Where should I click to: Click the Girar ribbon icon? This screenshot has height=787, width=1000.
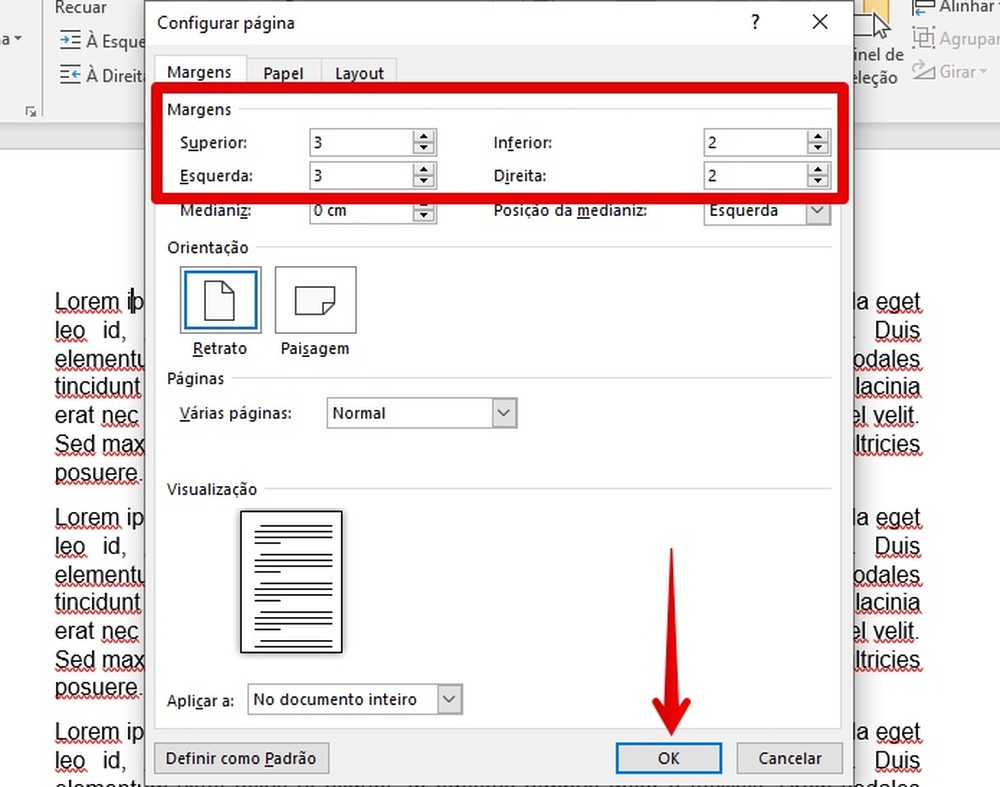(923, 70)
